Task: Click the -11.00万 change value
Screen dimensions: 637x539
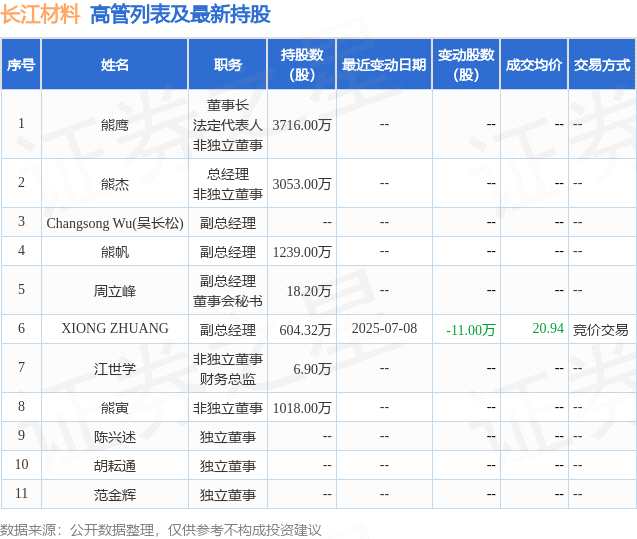Action: (471, 330)
